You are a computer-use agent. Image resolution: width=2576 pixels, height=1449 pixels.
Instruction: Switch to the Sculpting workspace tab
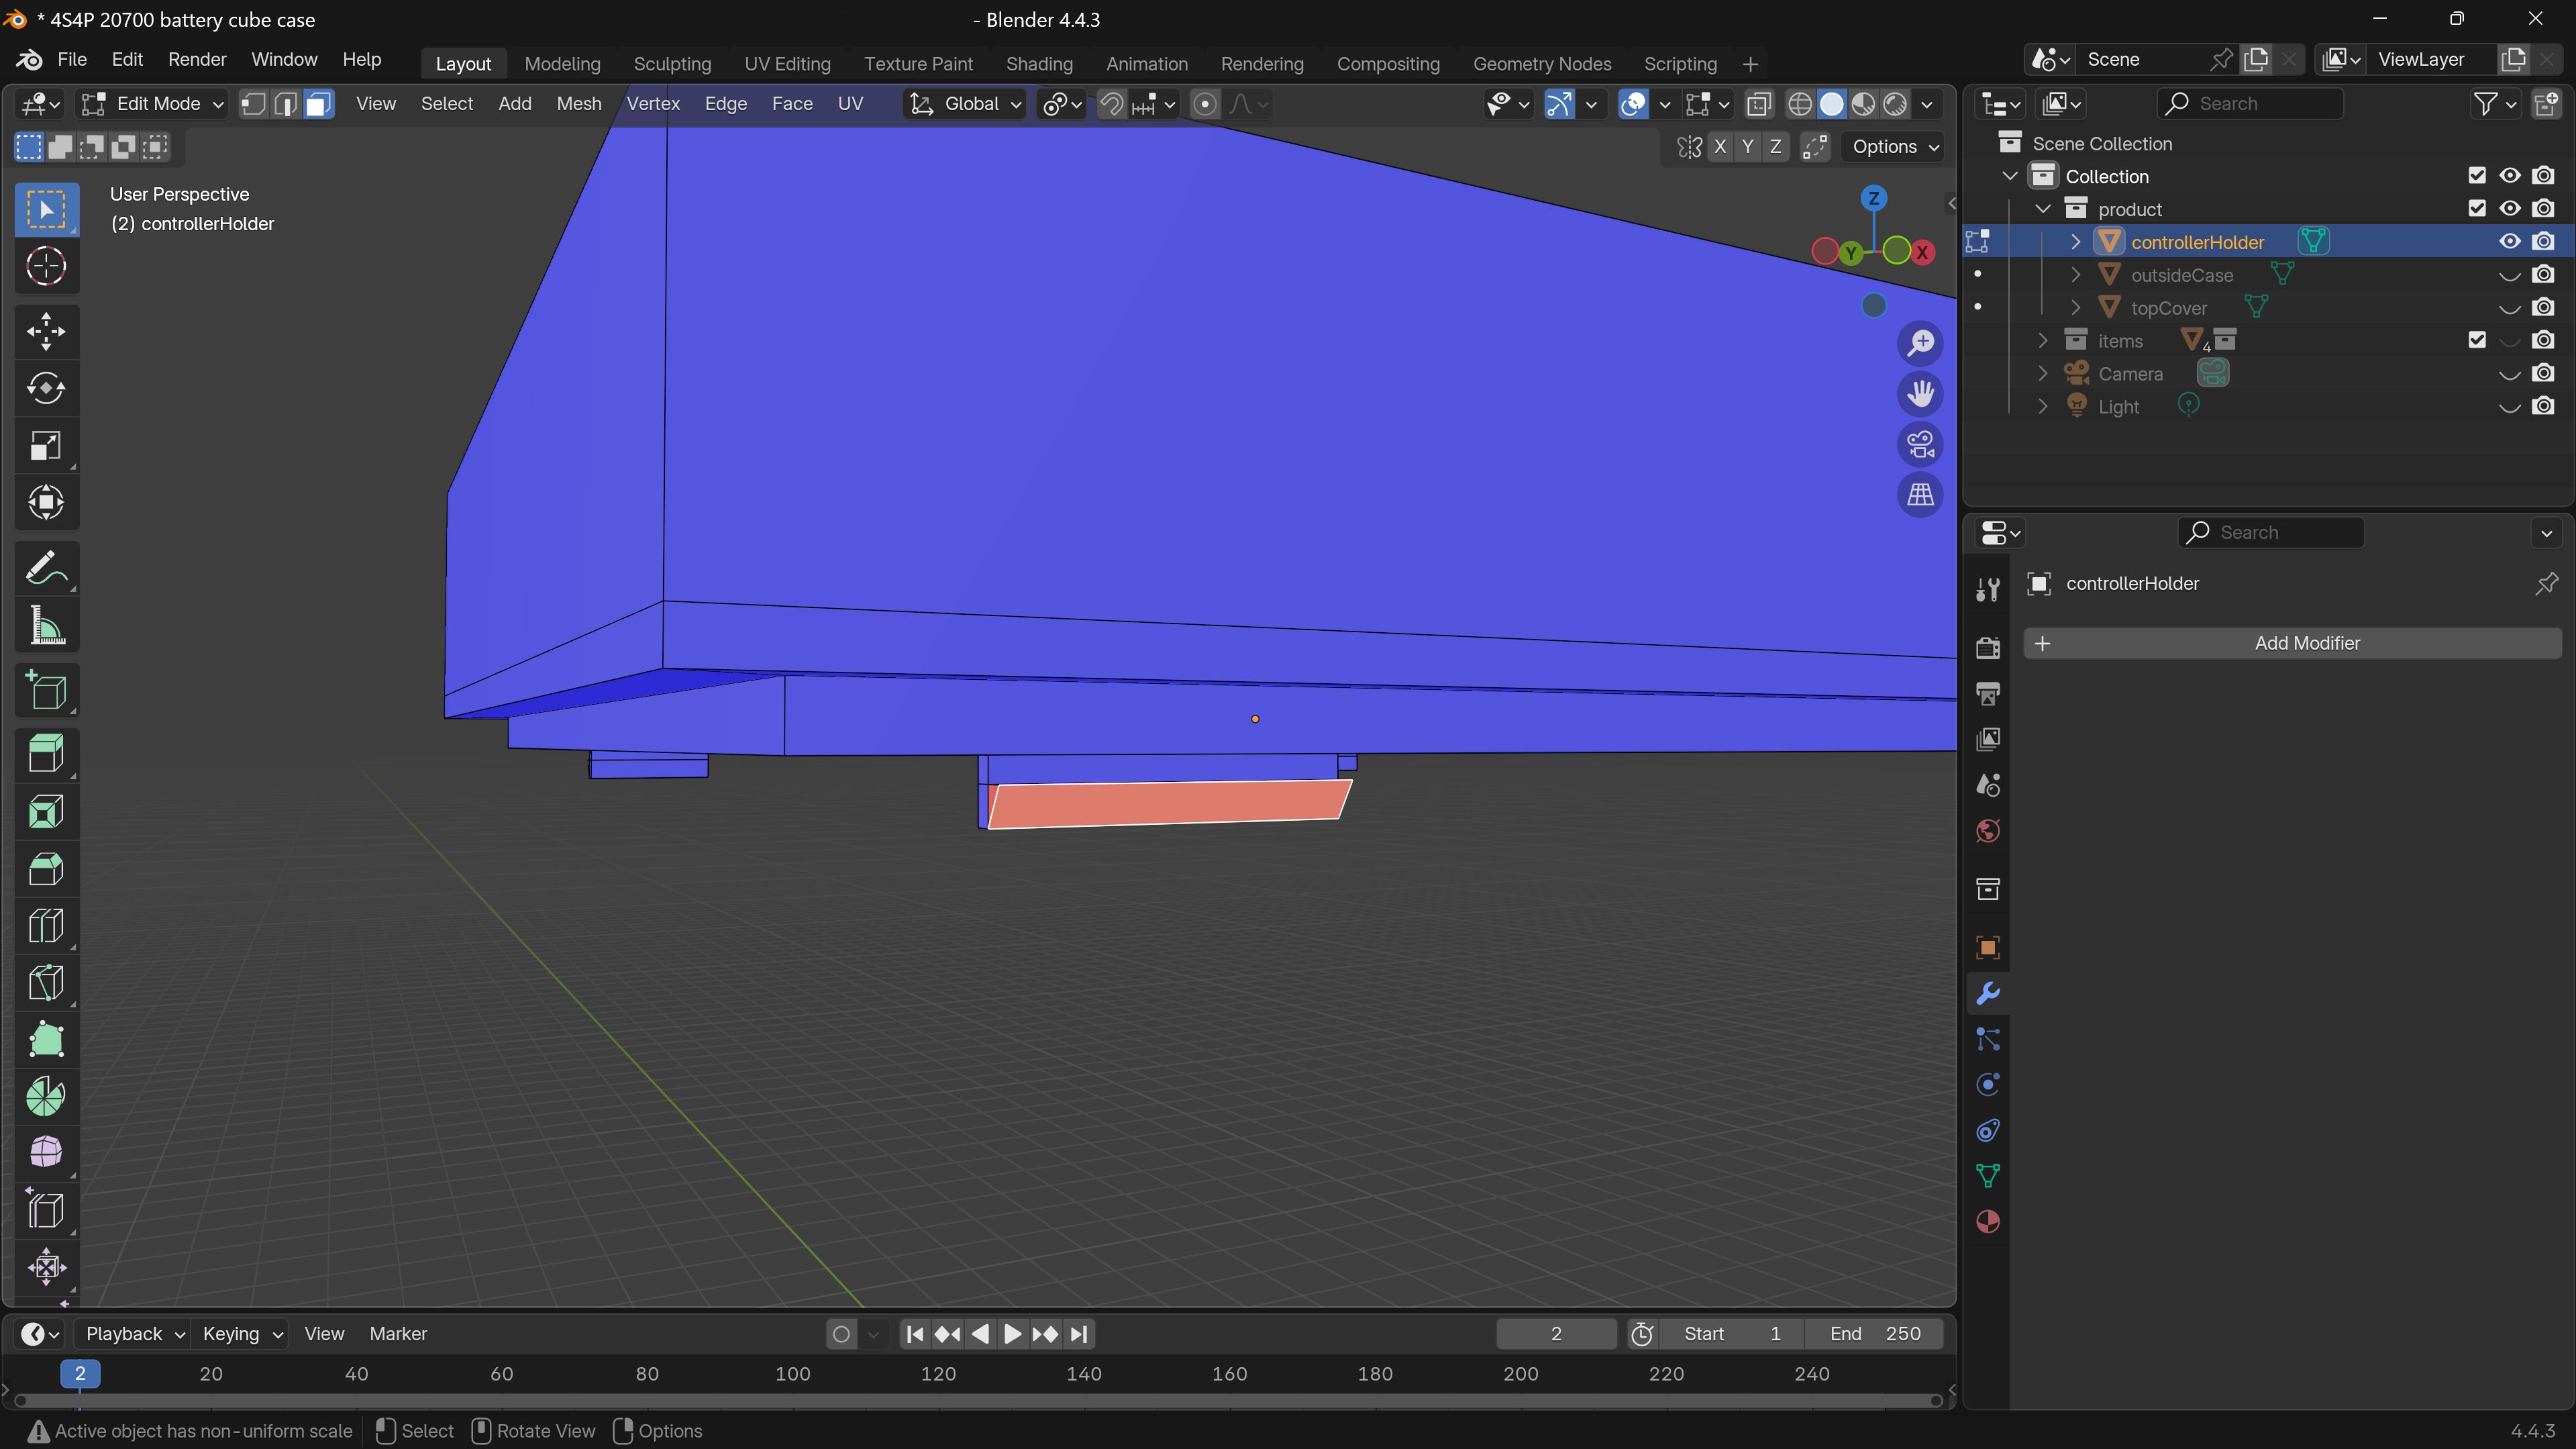coord(672,63)
